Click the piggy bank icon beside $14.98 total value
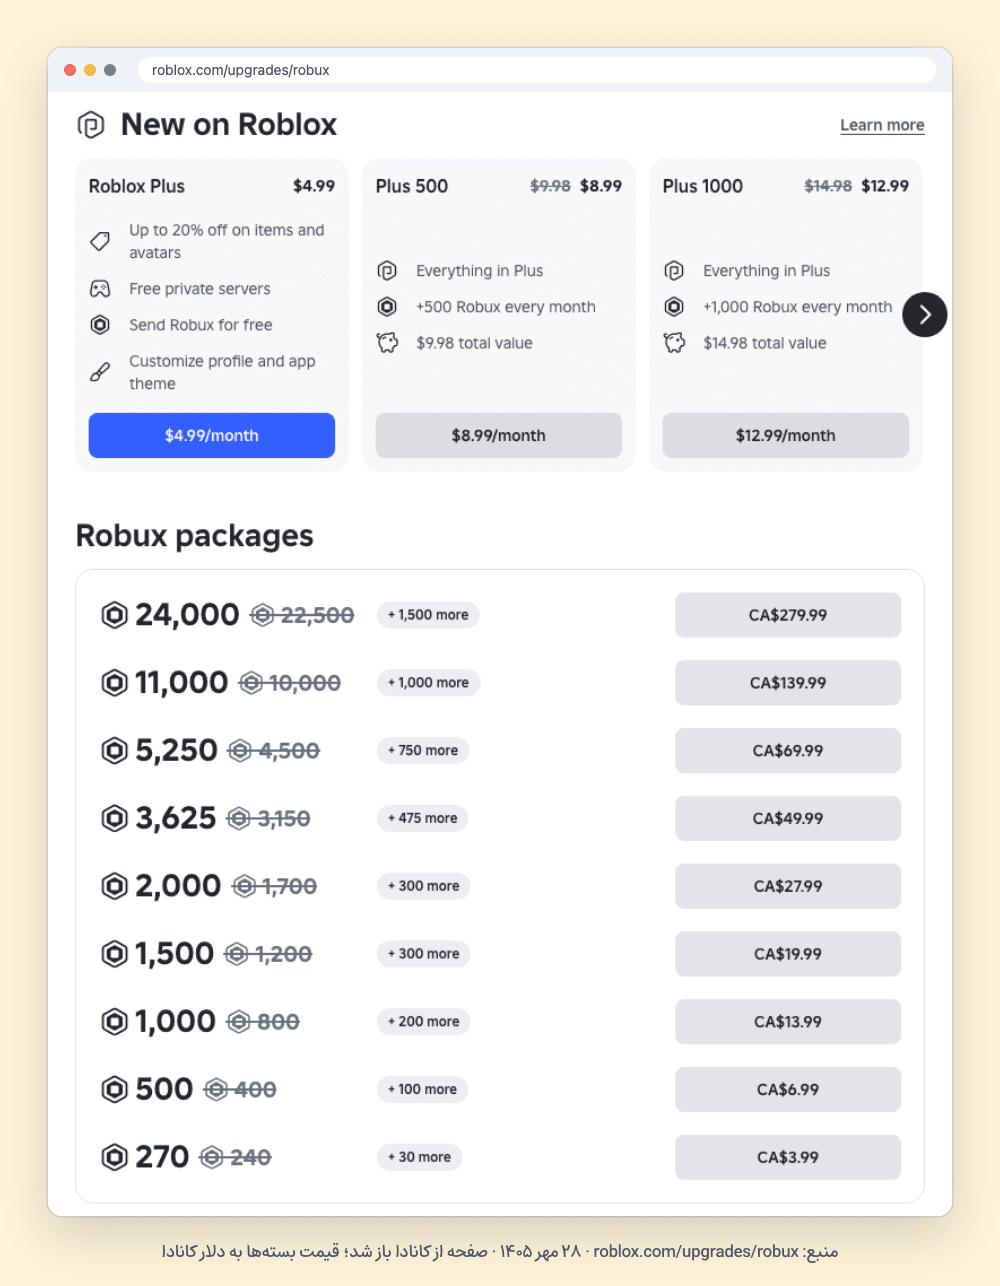This screenshot has width=1000, height=1286. pos(674,343)
